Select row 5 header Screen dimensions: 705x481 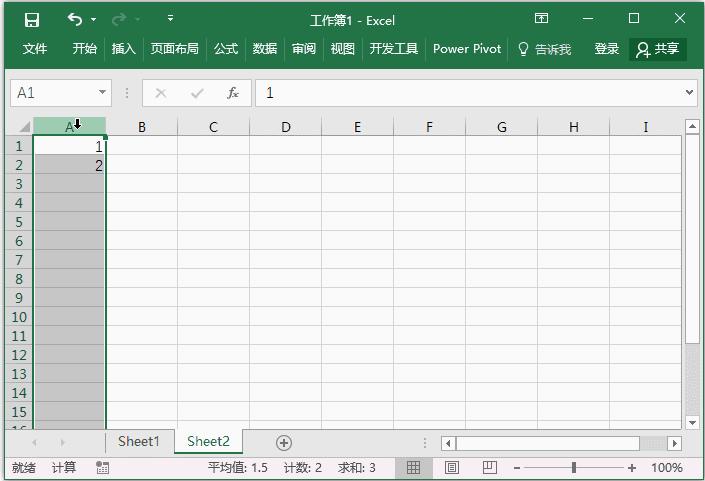[x=19, y=222]
